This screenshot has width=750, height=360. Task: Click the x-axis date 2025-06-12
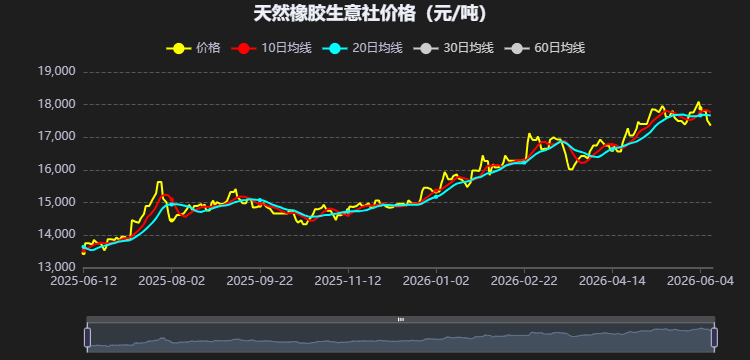[84, 280]
